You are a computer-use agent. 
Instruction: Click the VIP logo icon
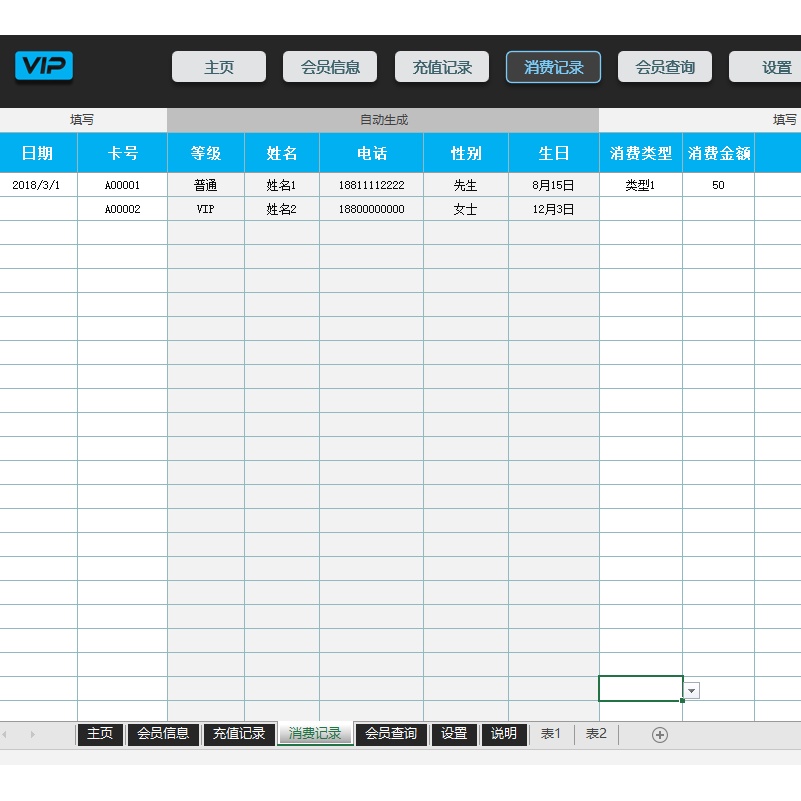[x=44, y=67]
